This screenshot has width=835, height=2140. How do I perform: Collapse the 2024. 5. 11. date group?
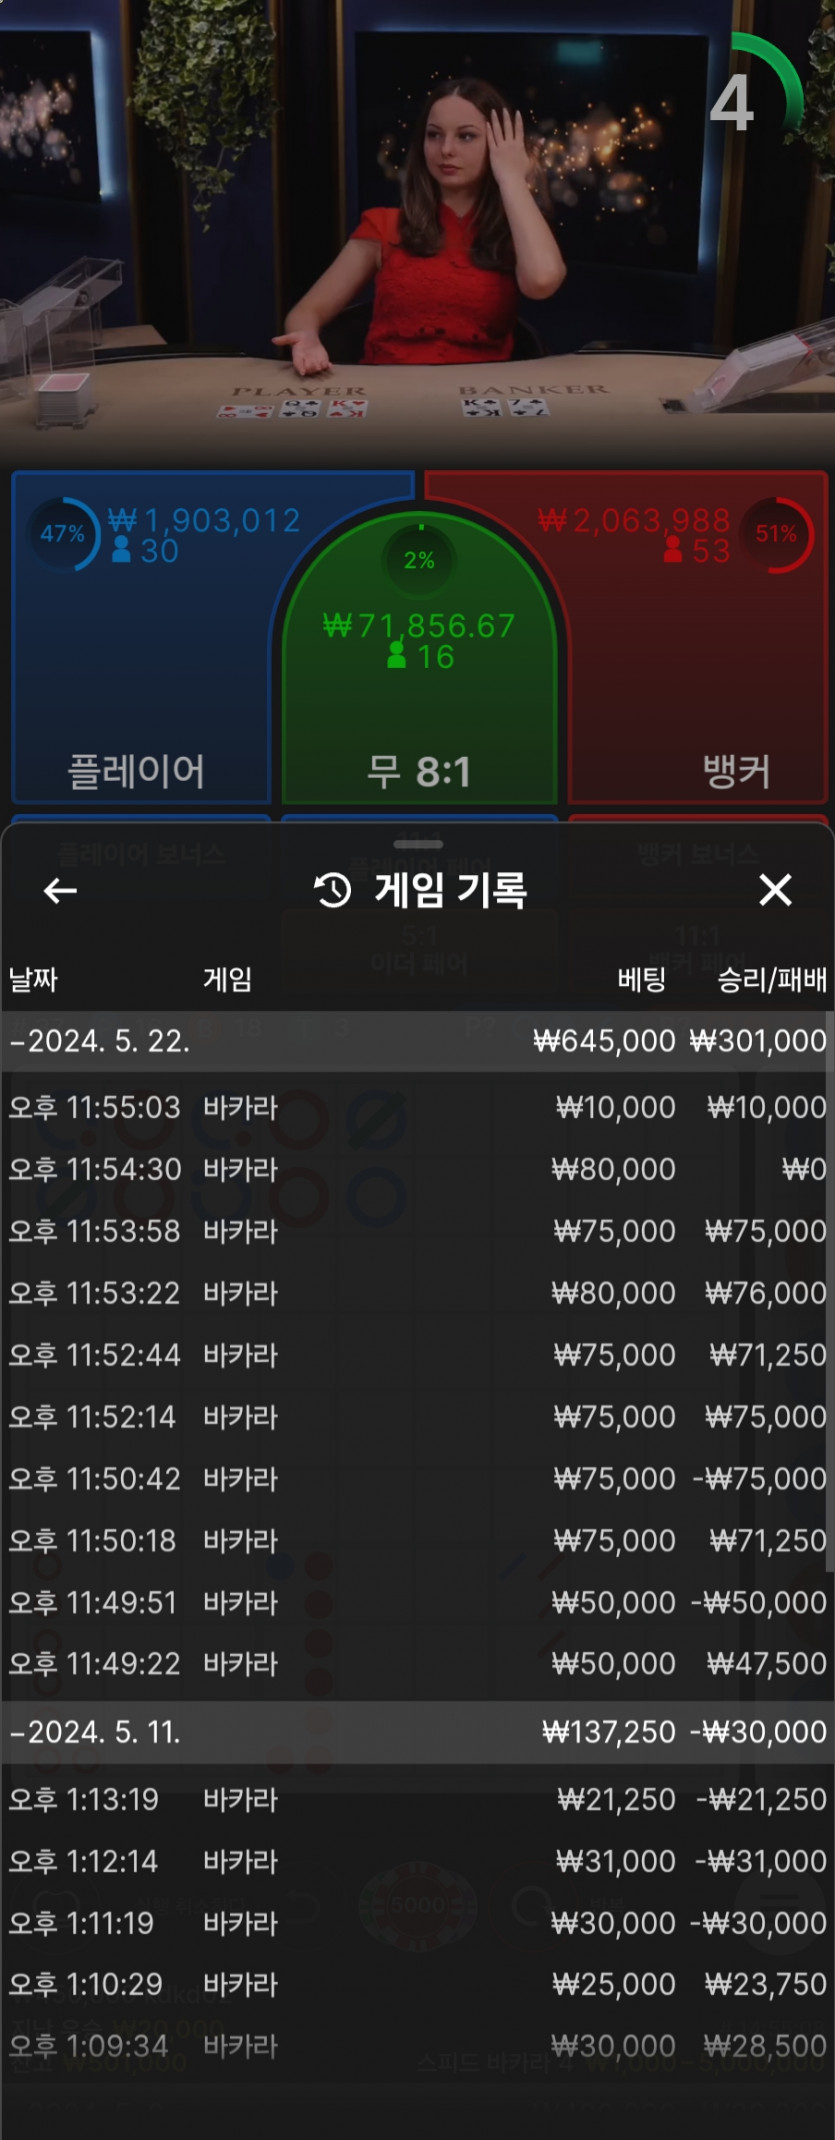pos(417,1732)
